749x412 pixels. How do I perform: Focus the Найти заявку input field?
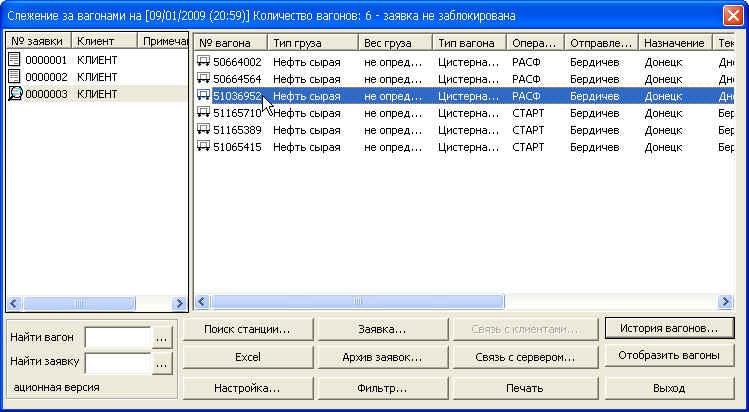click(x=118, y=363)
